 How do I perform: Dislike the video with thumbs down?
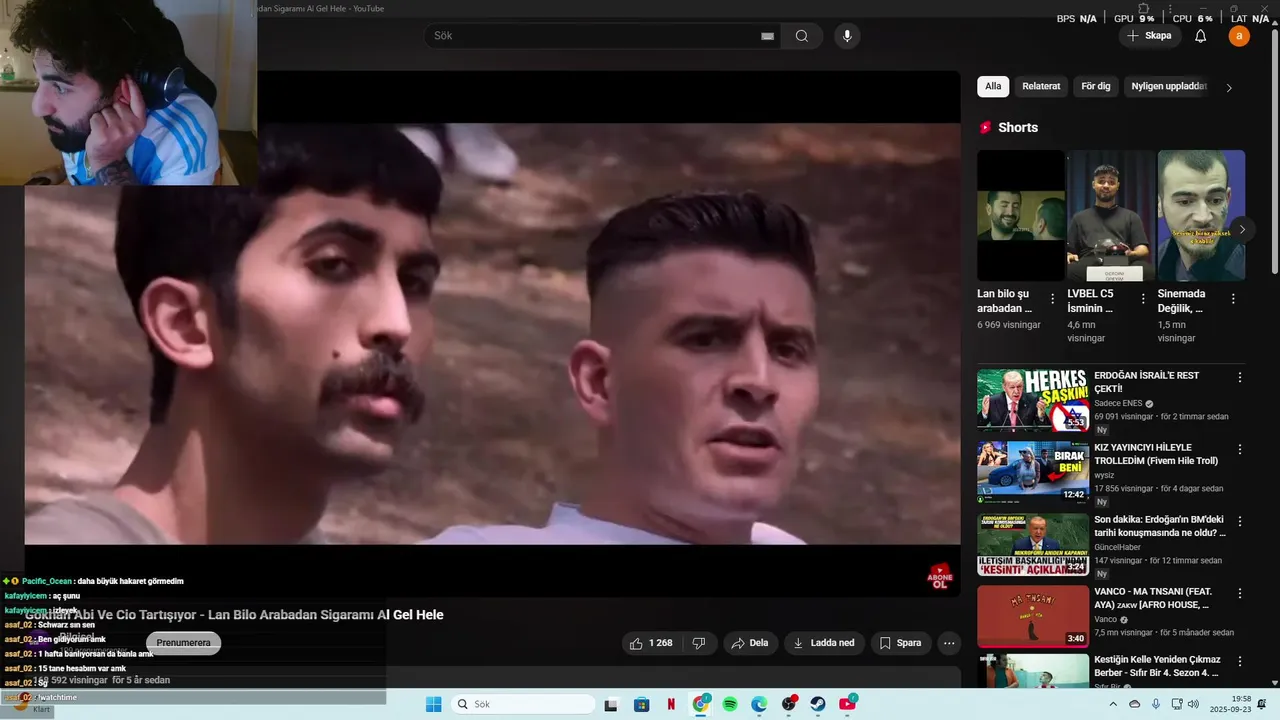[699, 643]
